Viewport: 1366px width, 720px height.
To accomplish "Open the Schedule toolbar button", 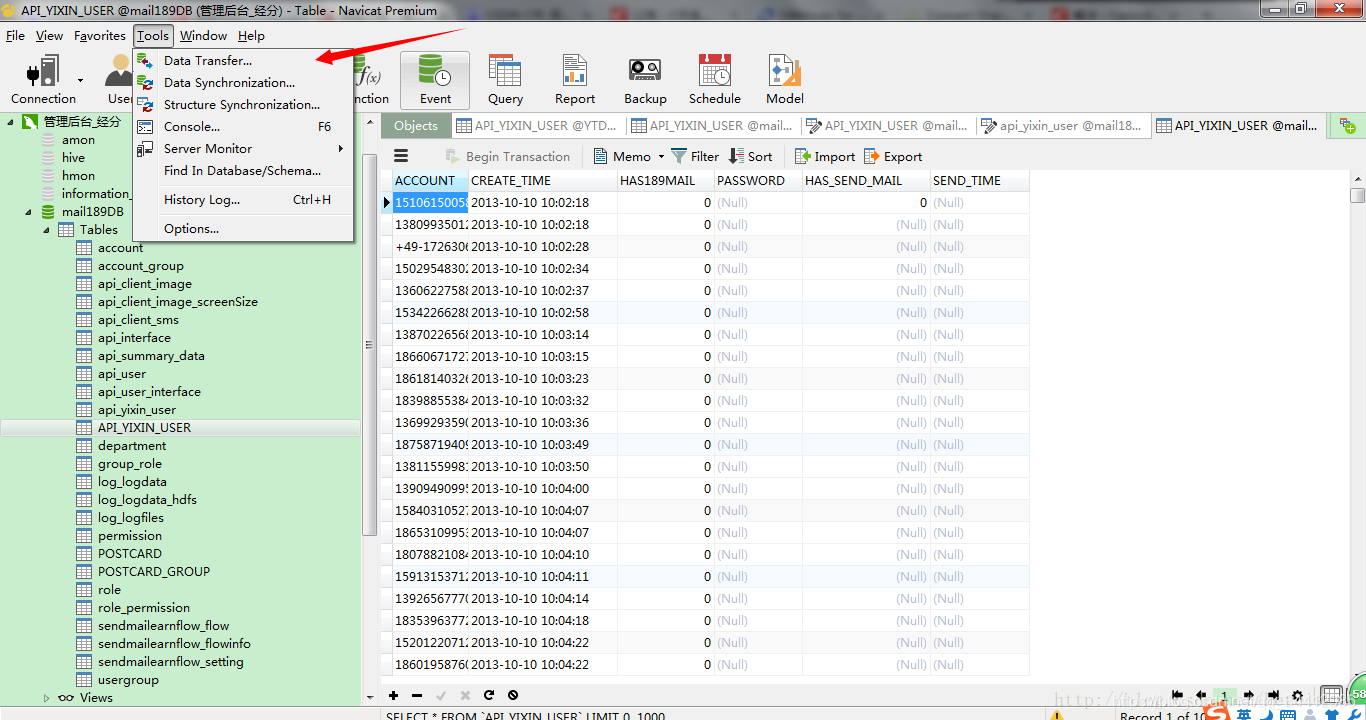I will click(x=715, y=80).
